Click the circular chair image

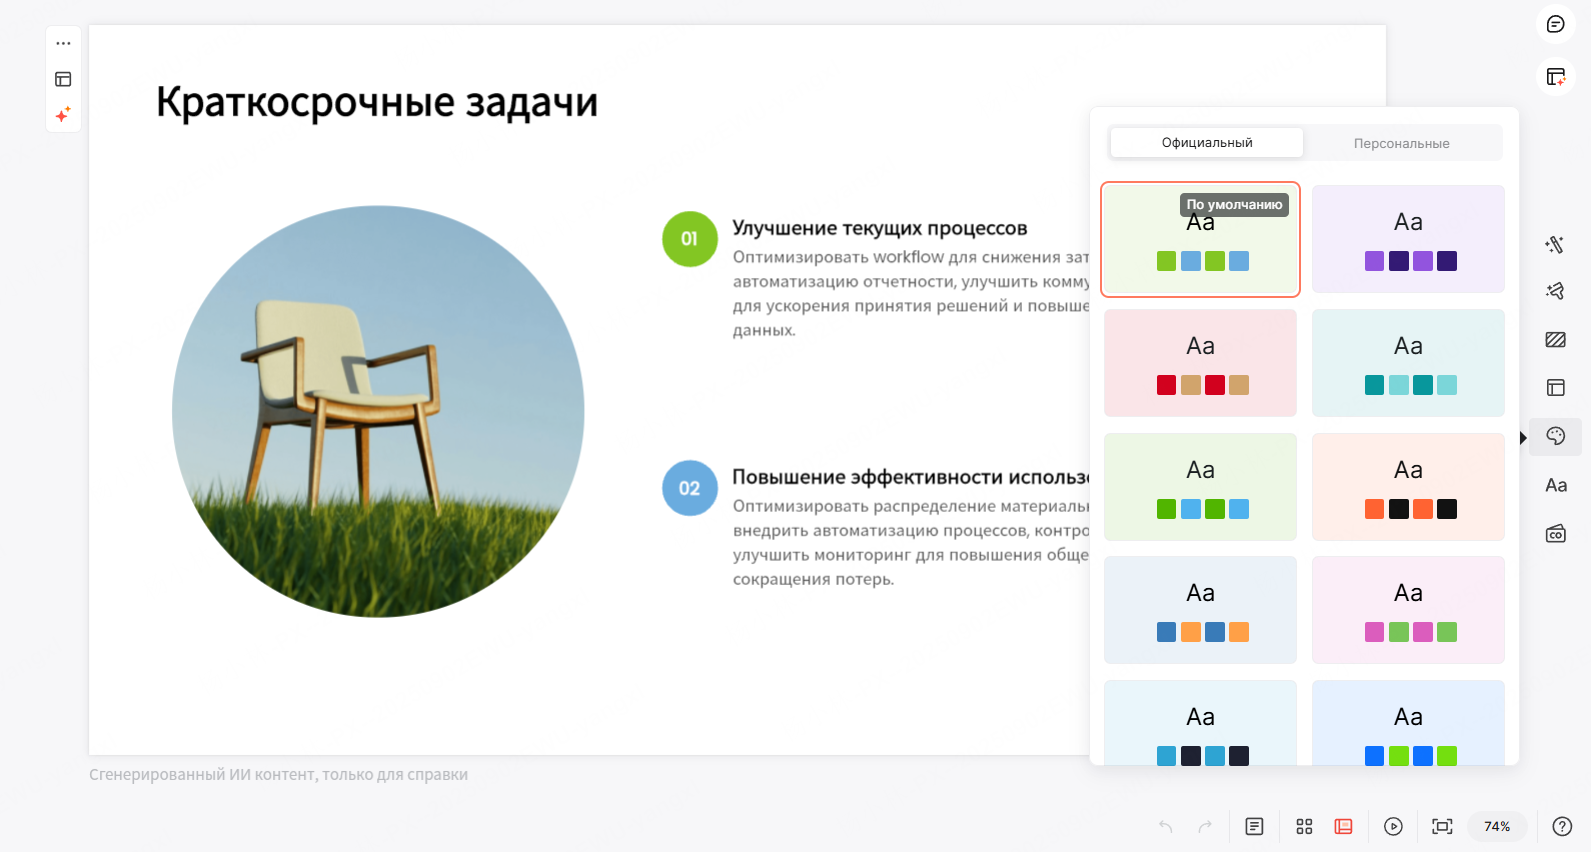click(378, 411)
